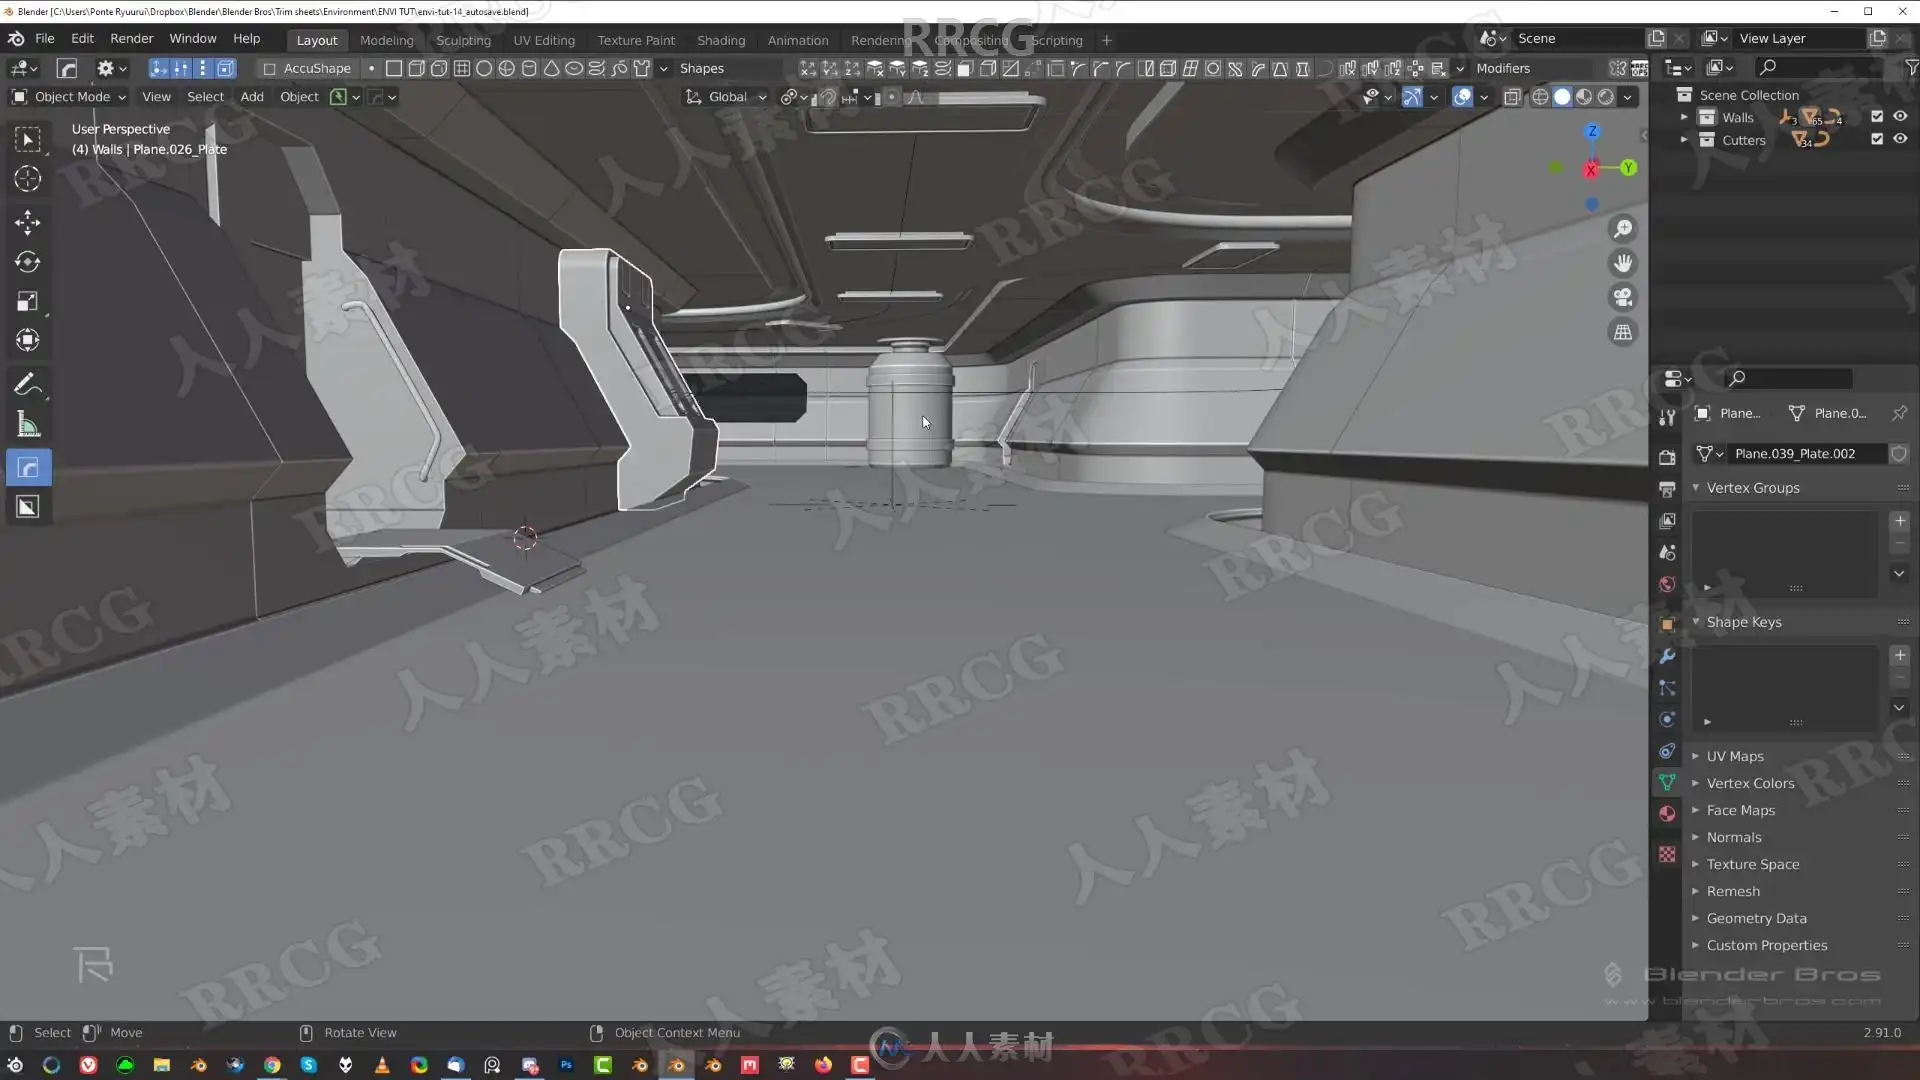The image size is (1920, 1080).
Task: Activate the Annotate pencil tool
Action: 27,385
